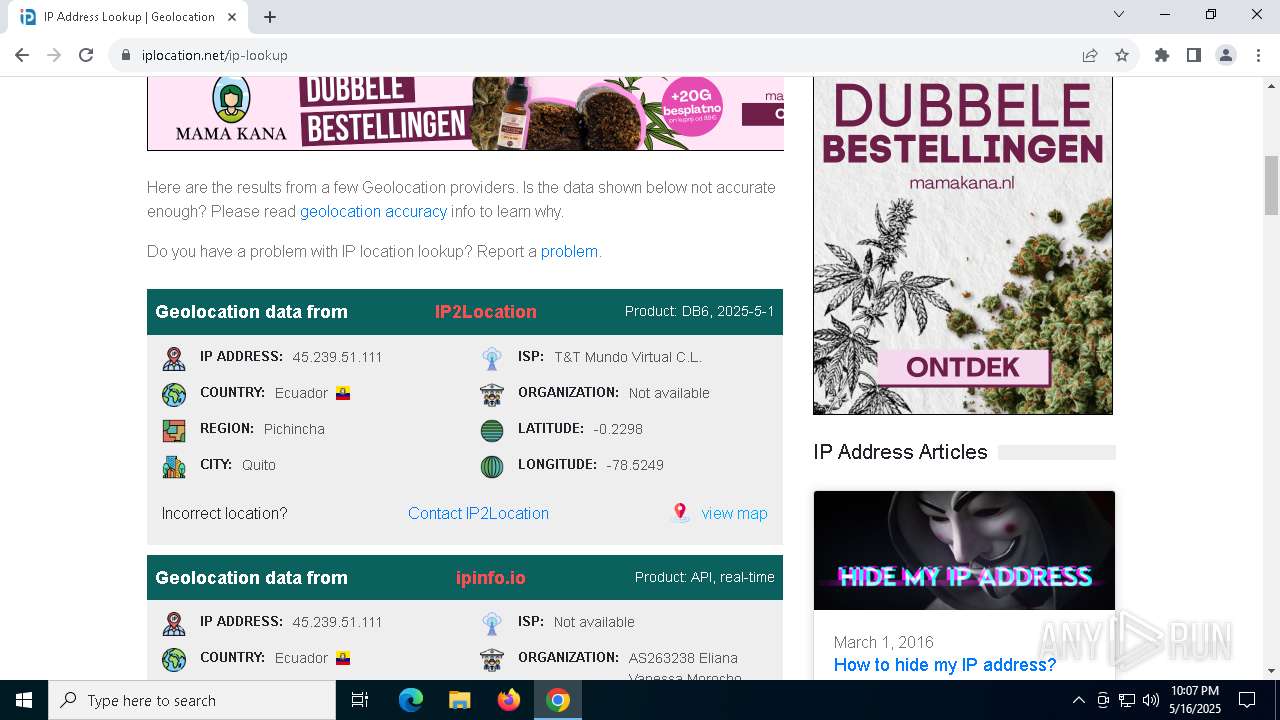
Task: Select the latitude value -0.2298
Action: [618, 429]
